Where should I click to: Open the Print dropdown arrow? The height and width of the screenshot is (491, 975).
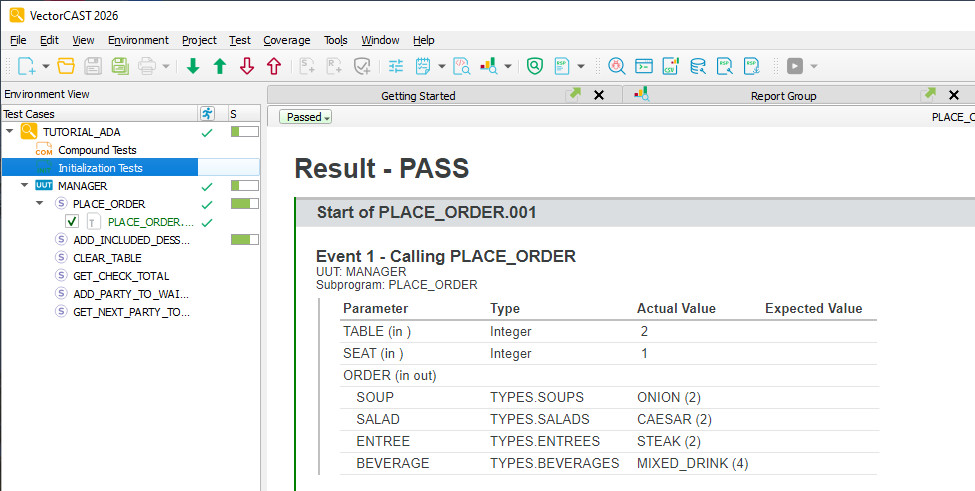(165, 67)
